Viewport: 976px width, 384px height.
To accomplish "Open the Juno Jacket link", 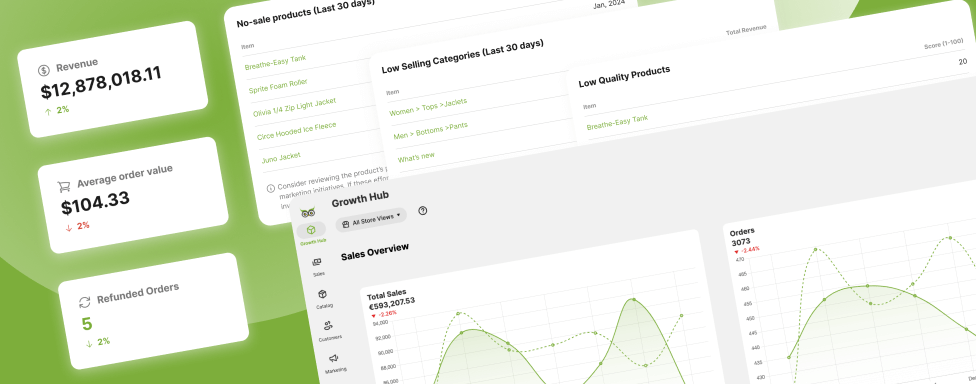I will click(x=281, y=156).
